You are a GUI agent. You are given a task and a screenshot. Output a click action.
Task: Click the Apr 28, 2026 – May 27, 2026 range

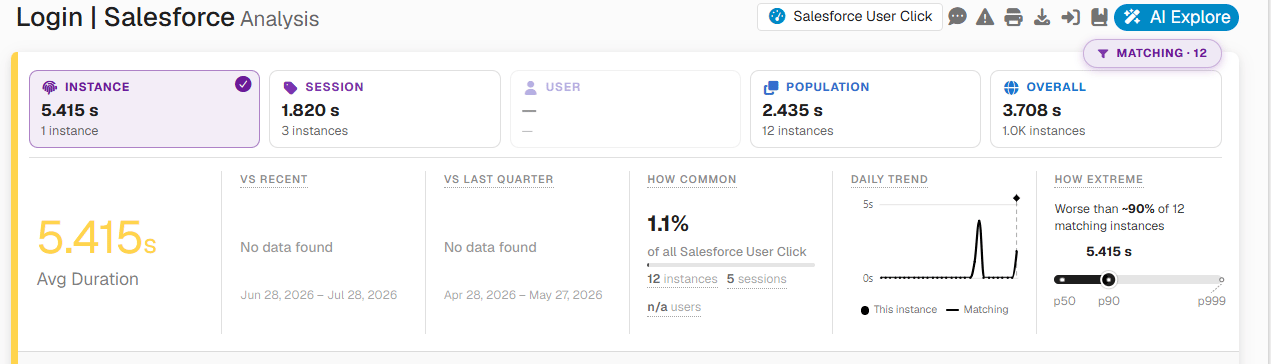point(523,295)
